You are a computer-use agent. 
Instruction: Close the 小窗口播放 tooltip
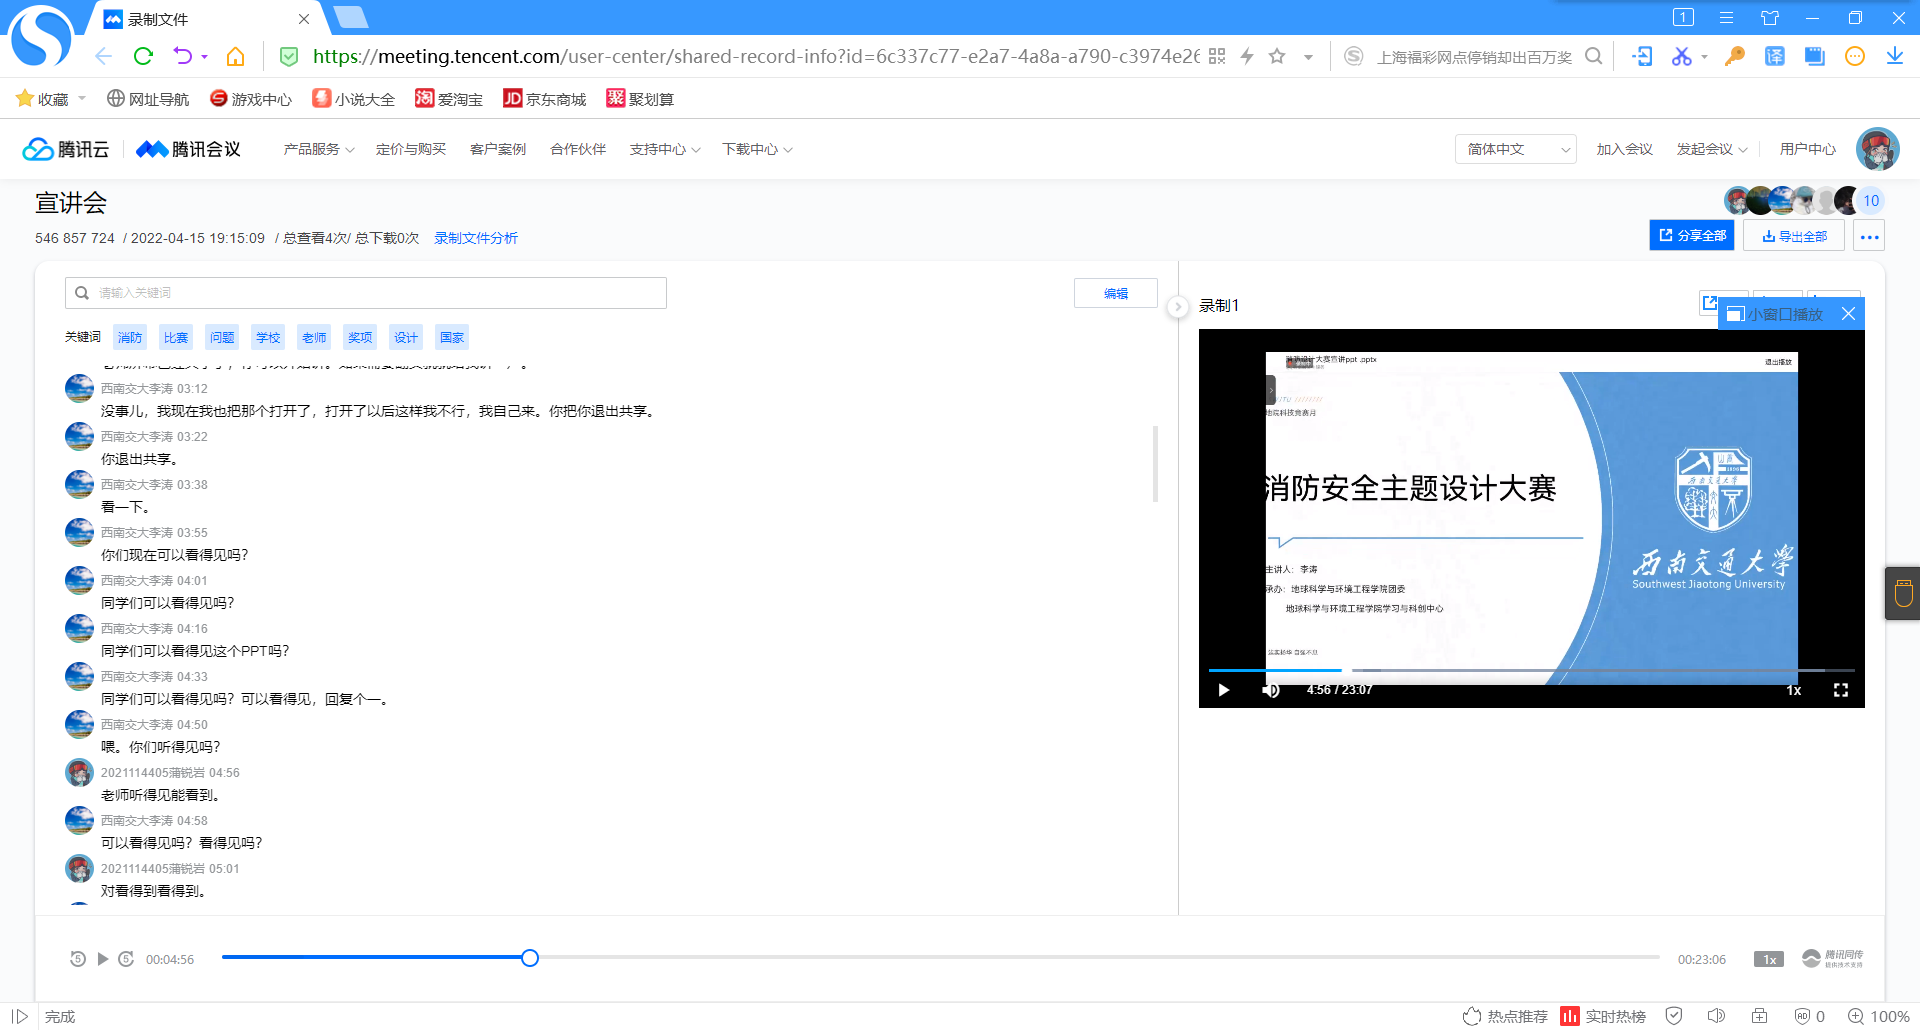point(1848,314)
